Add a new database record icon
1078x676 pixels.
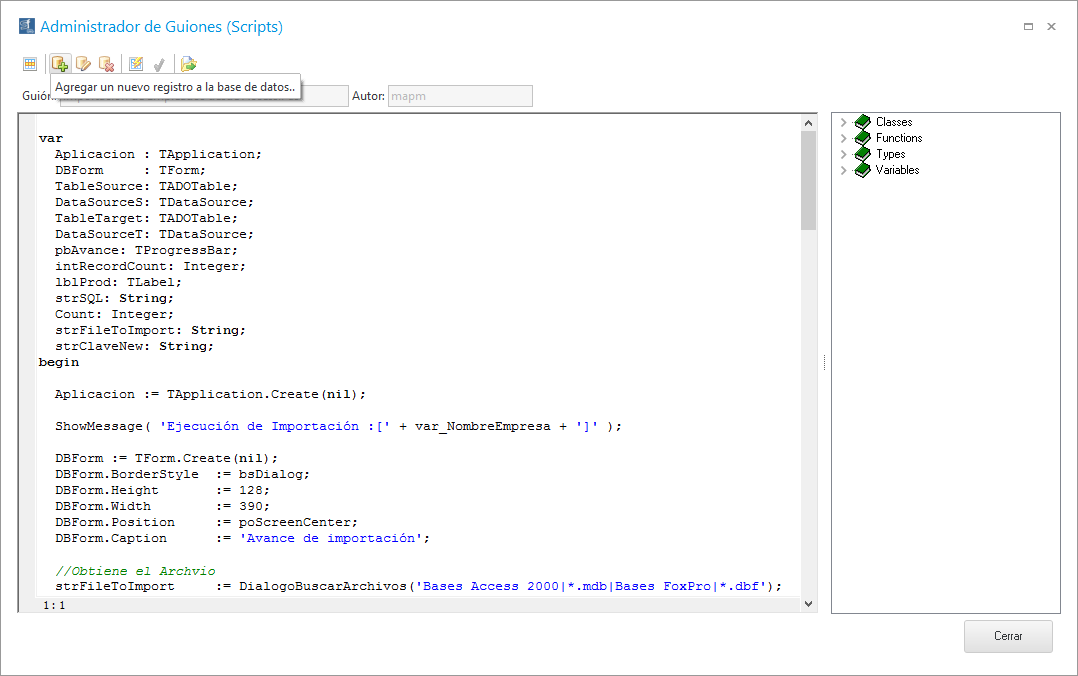(x=60, y=64)
